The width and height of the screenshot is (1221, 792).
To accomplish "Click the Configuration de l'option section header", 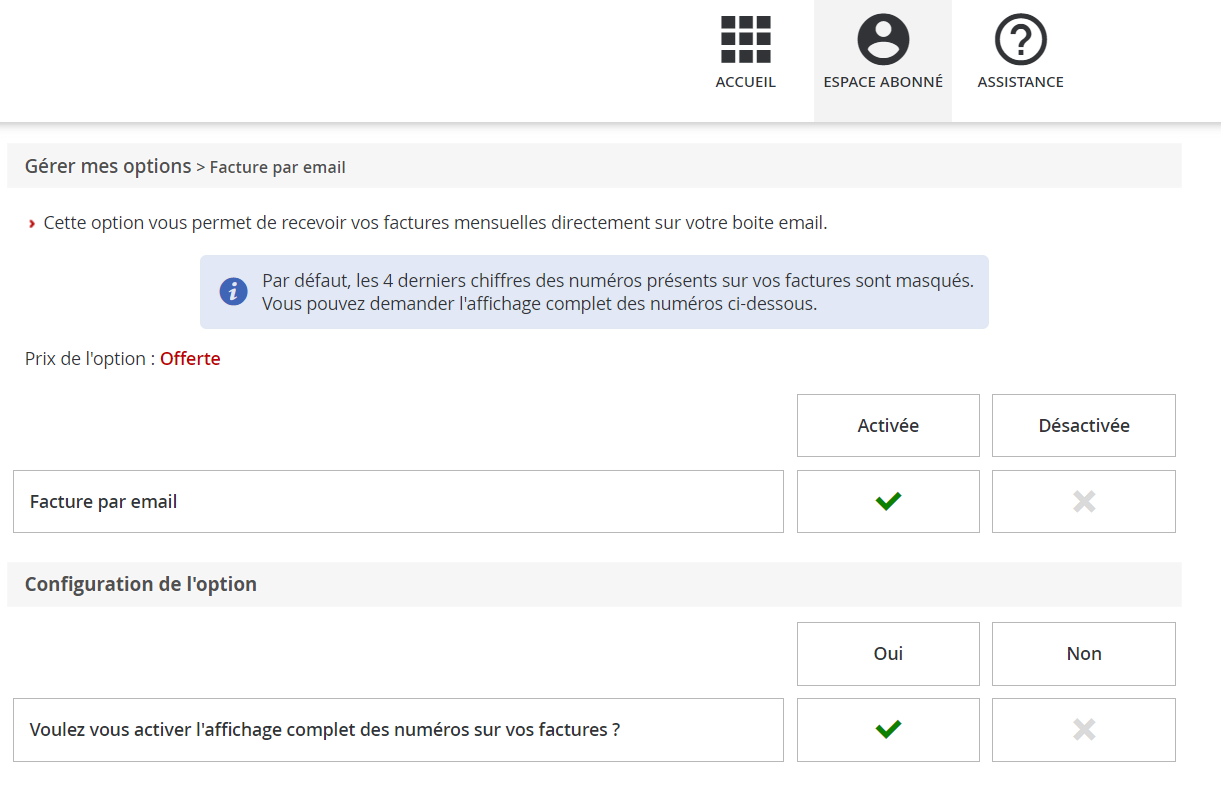I will tap(141, 584).
